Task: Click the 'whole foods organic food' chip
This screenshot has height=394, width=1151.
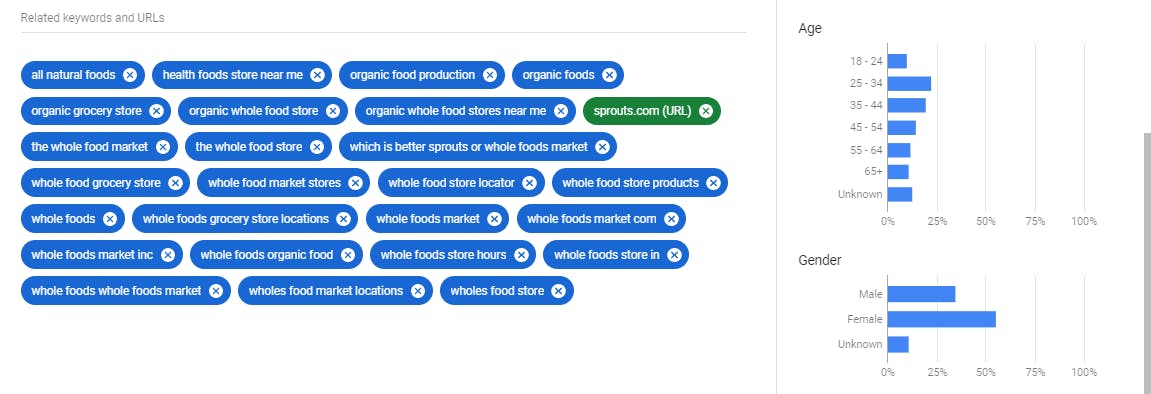Action: (x=267, y=255)
